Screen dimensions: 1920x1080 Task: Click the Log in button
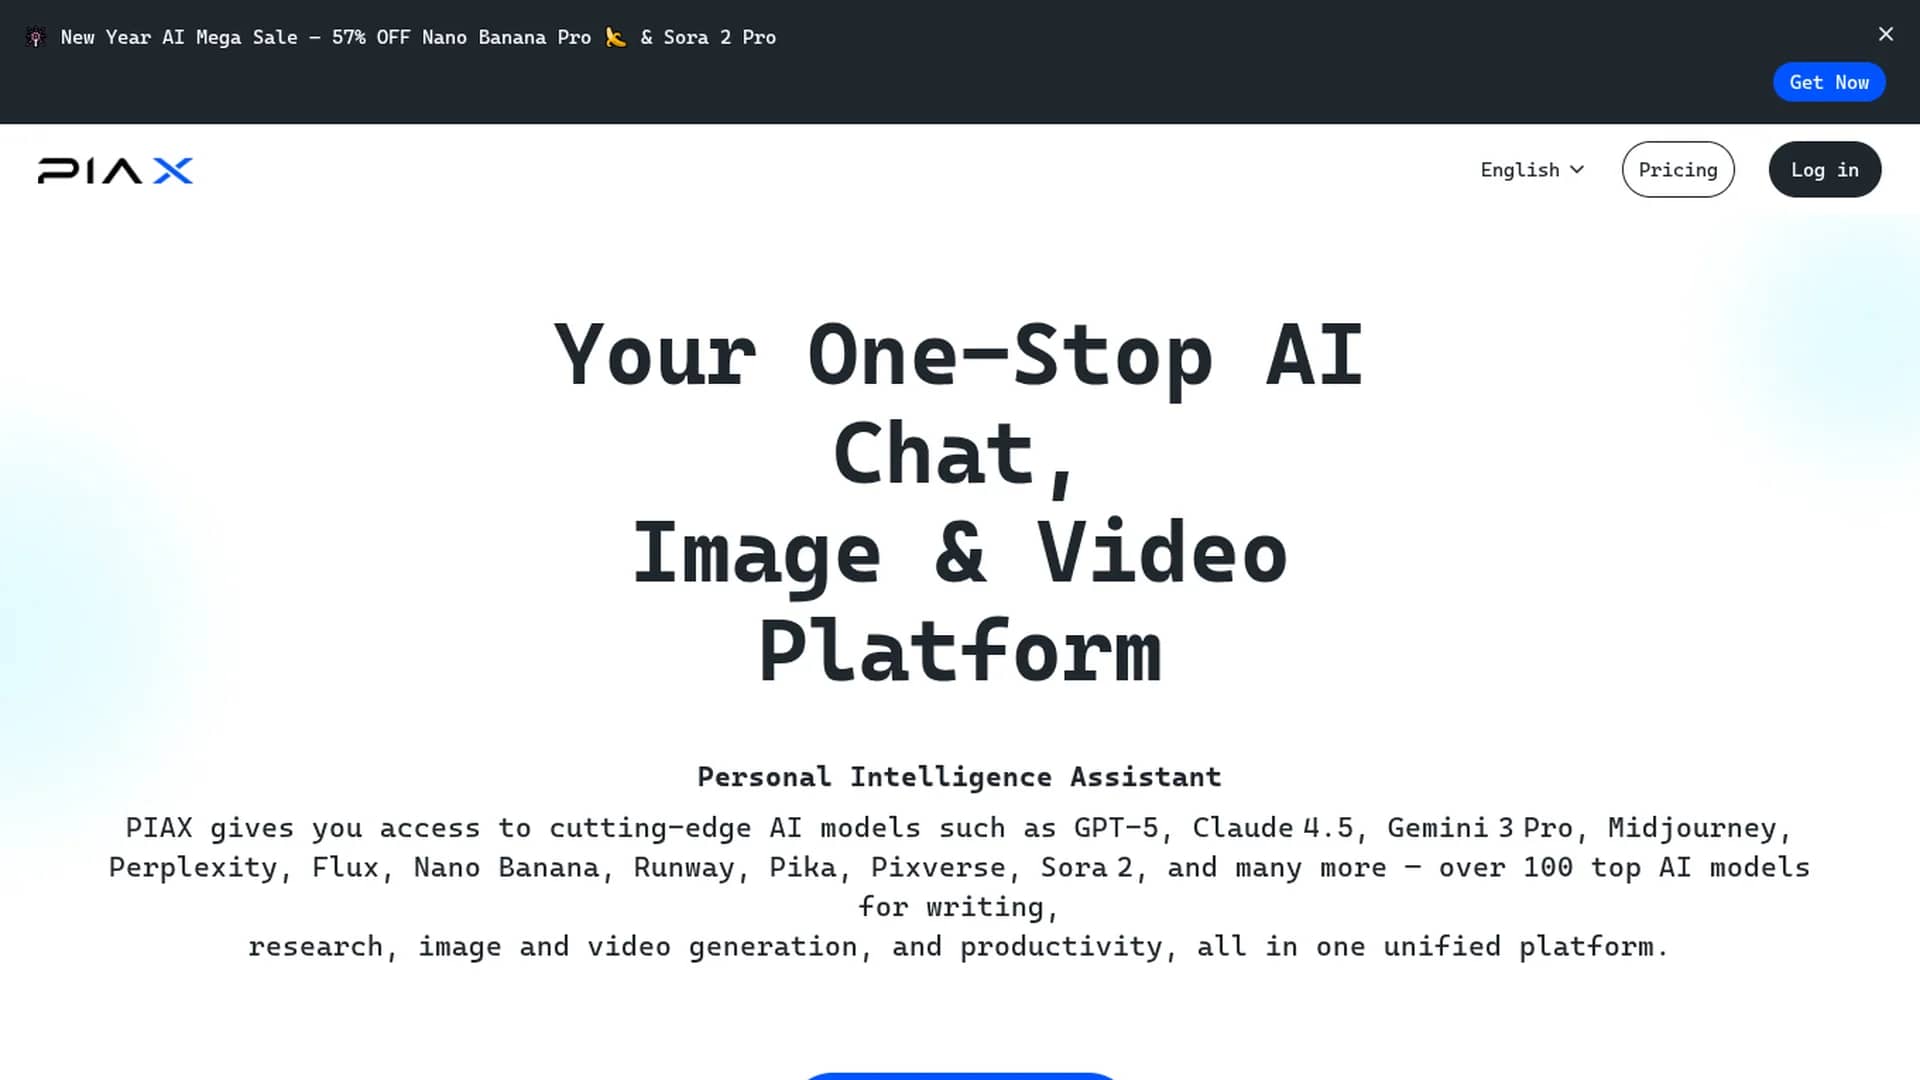1824,170
